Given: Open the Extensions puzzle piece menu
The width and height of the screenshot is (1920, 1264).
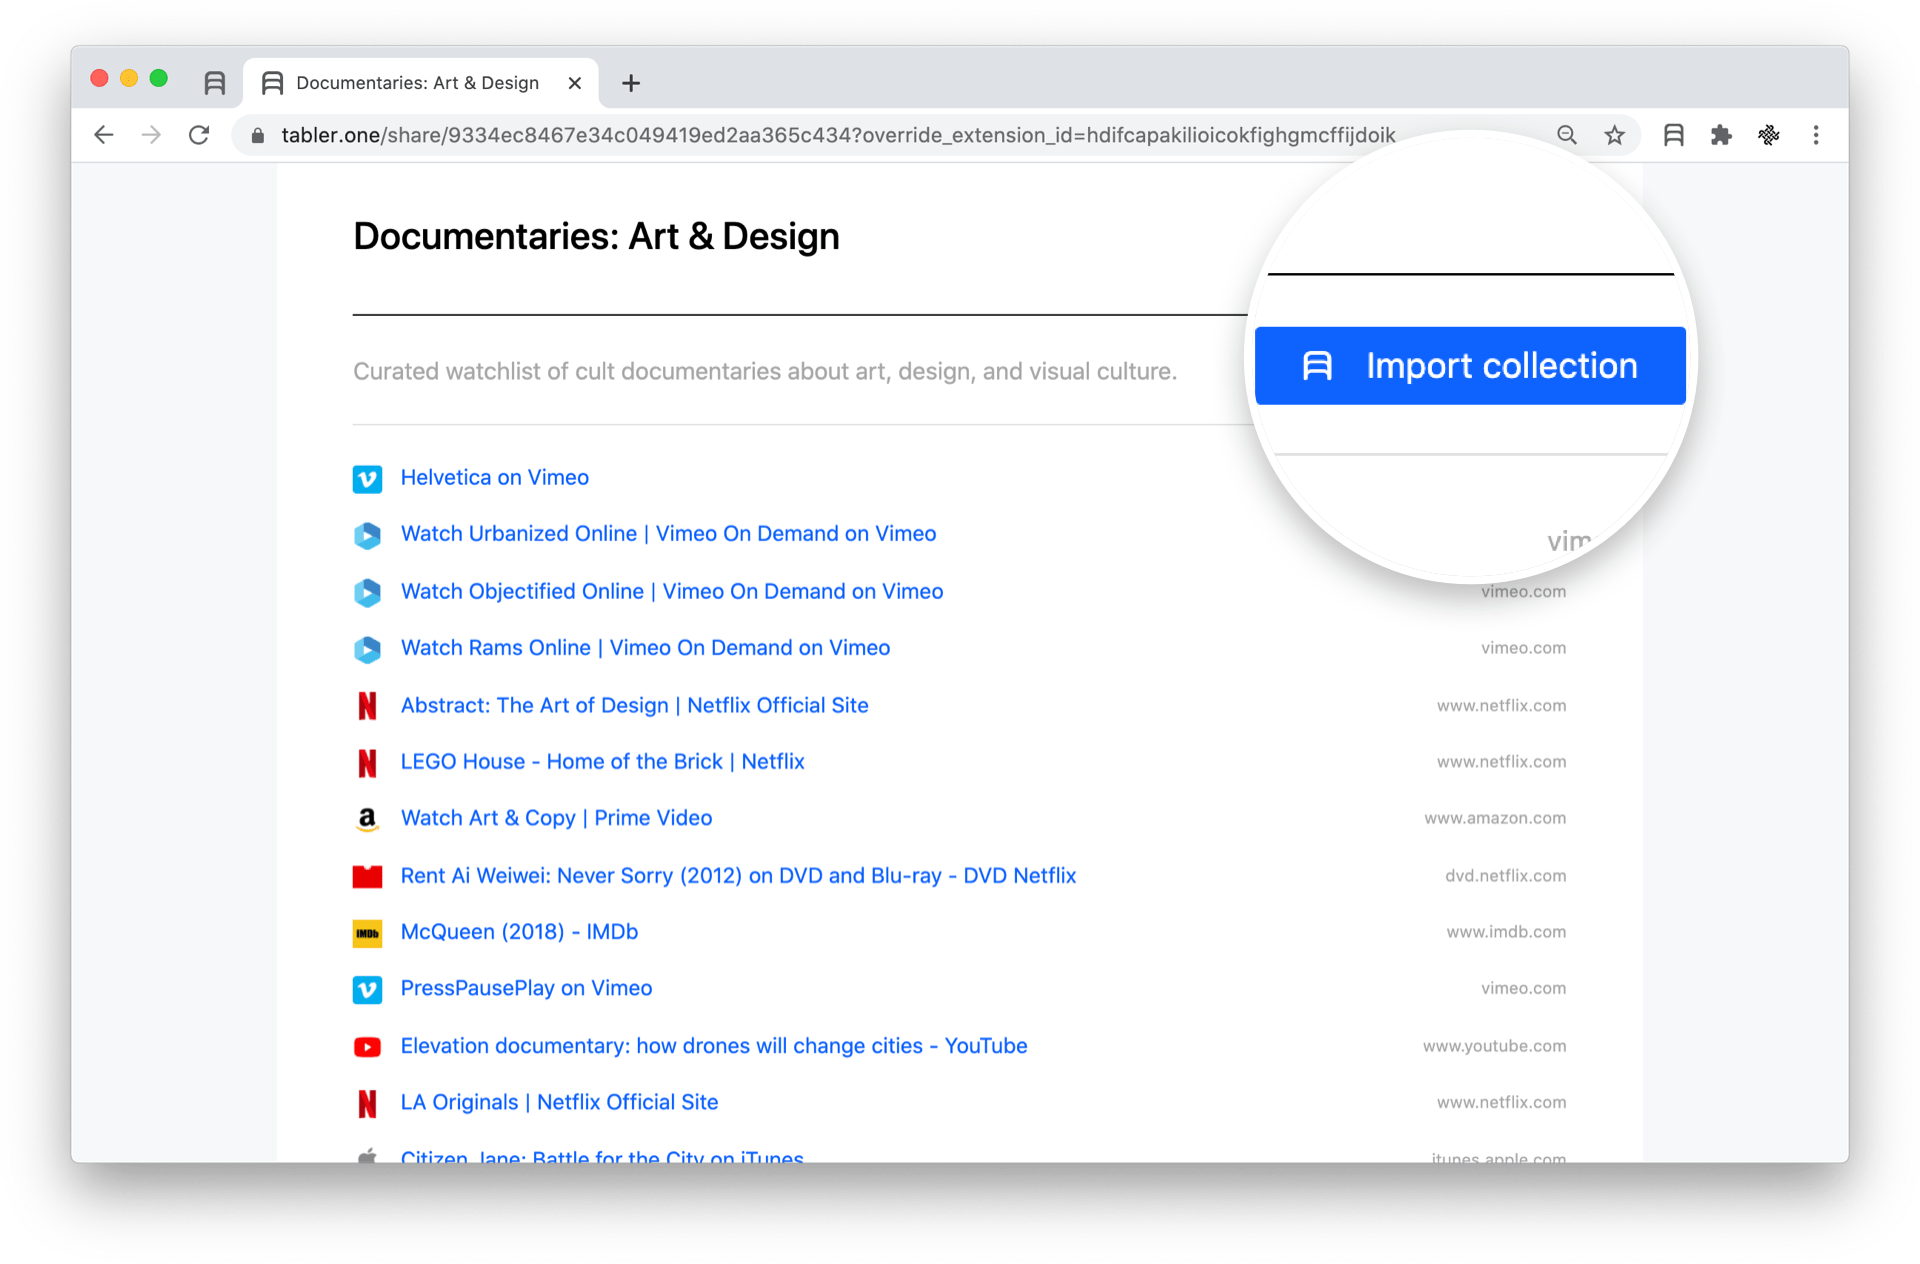Looking at the screenshot, I should point(1721,135).
